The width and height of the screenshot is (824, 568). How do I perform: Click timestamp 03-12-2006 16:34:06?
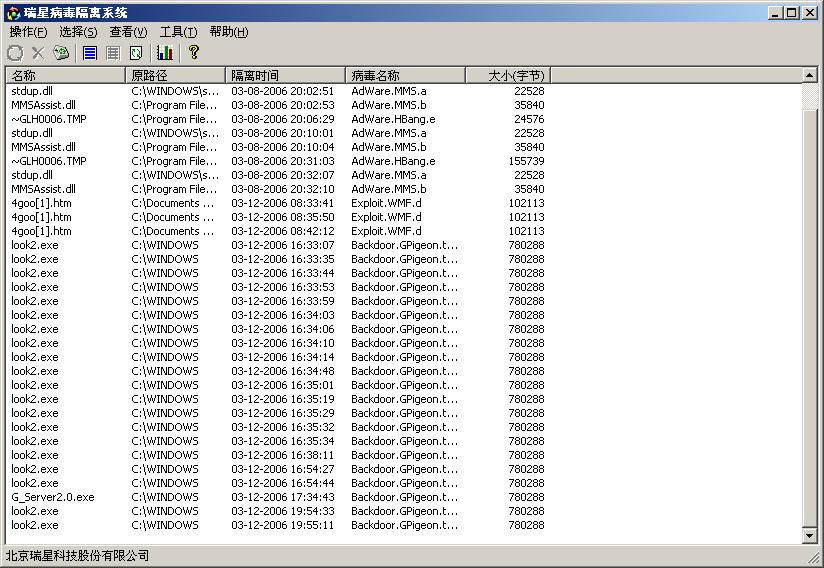[283, 329]
